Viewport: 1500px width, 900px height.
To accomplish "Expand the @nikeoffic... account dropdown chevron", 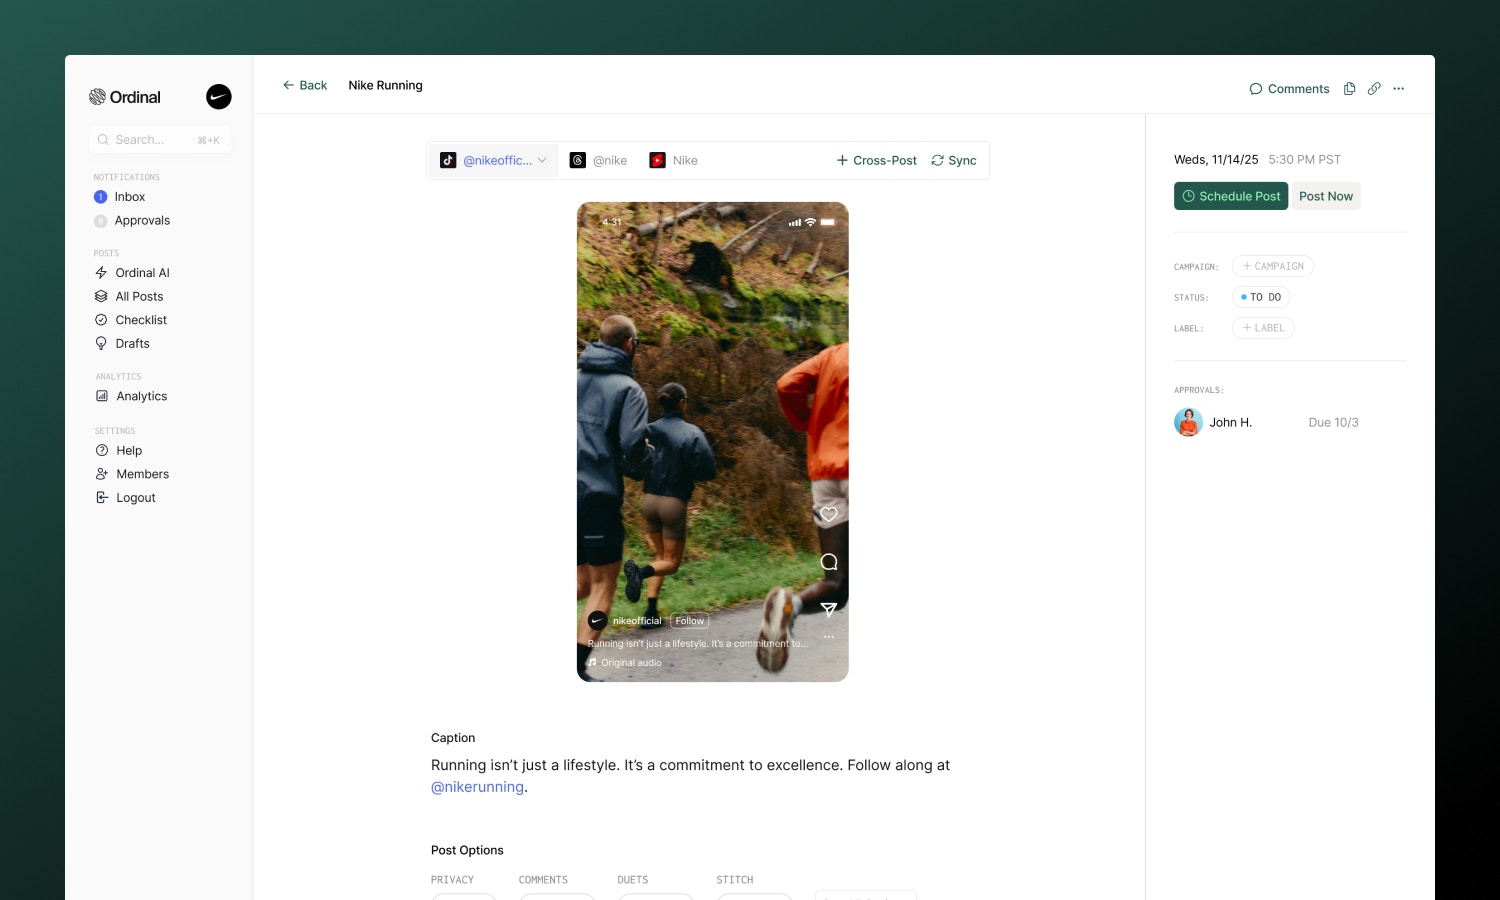I will 542,160.
